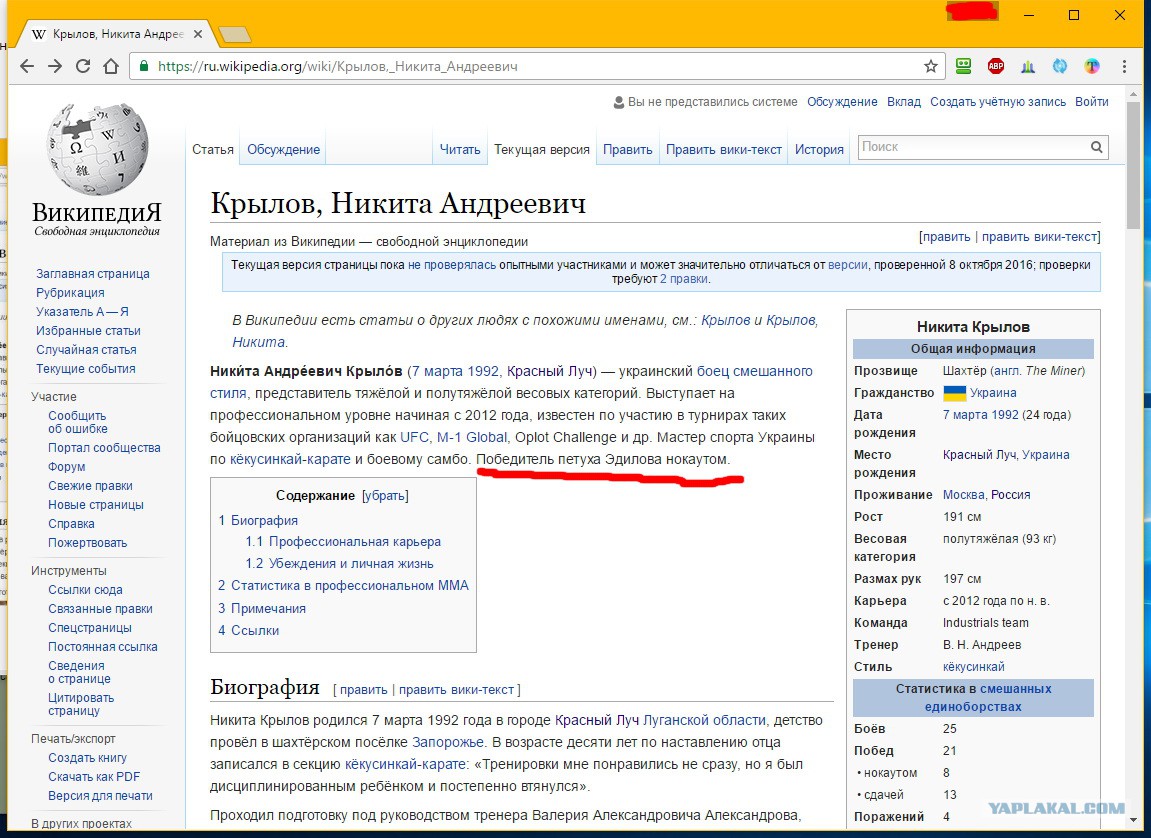The height and width of the screenshot is (838, 1151).
Task: Click the не проверялась link in the notice
Action: 451,265
